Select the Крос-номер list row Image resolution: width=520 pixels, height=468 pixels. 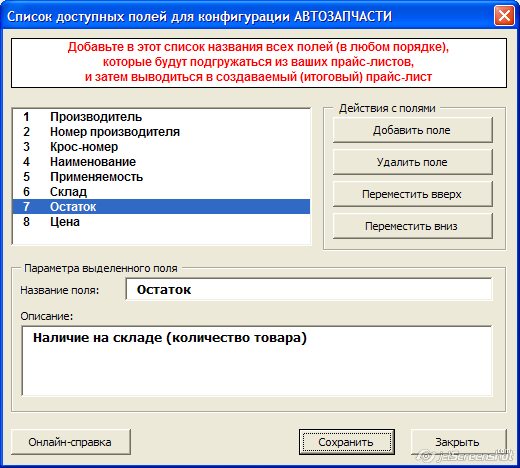click(x=161, y=147)
